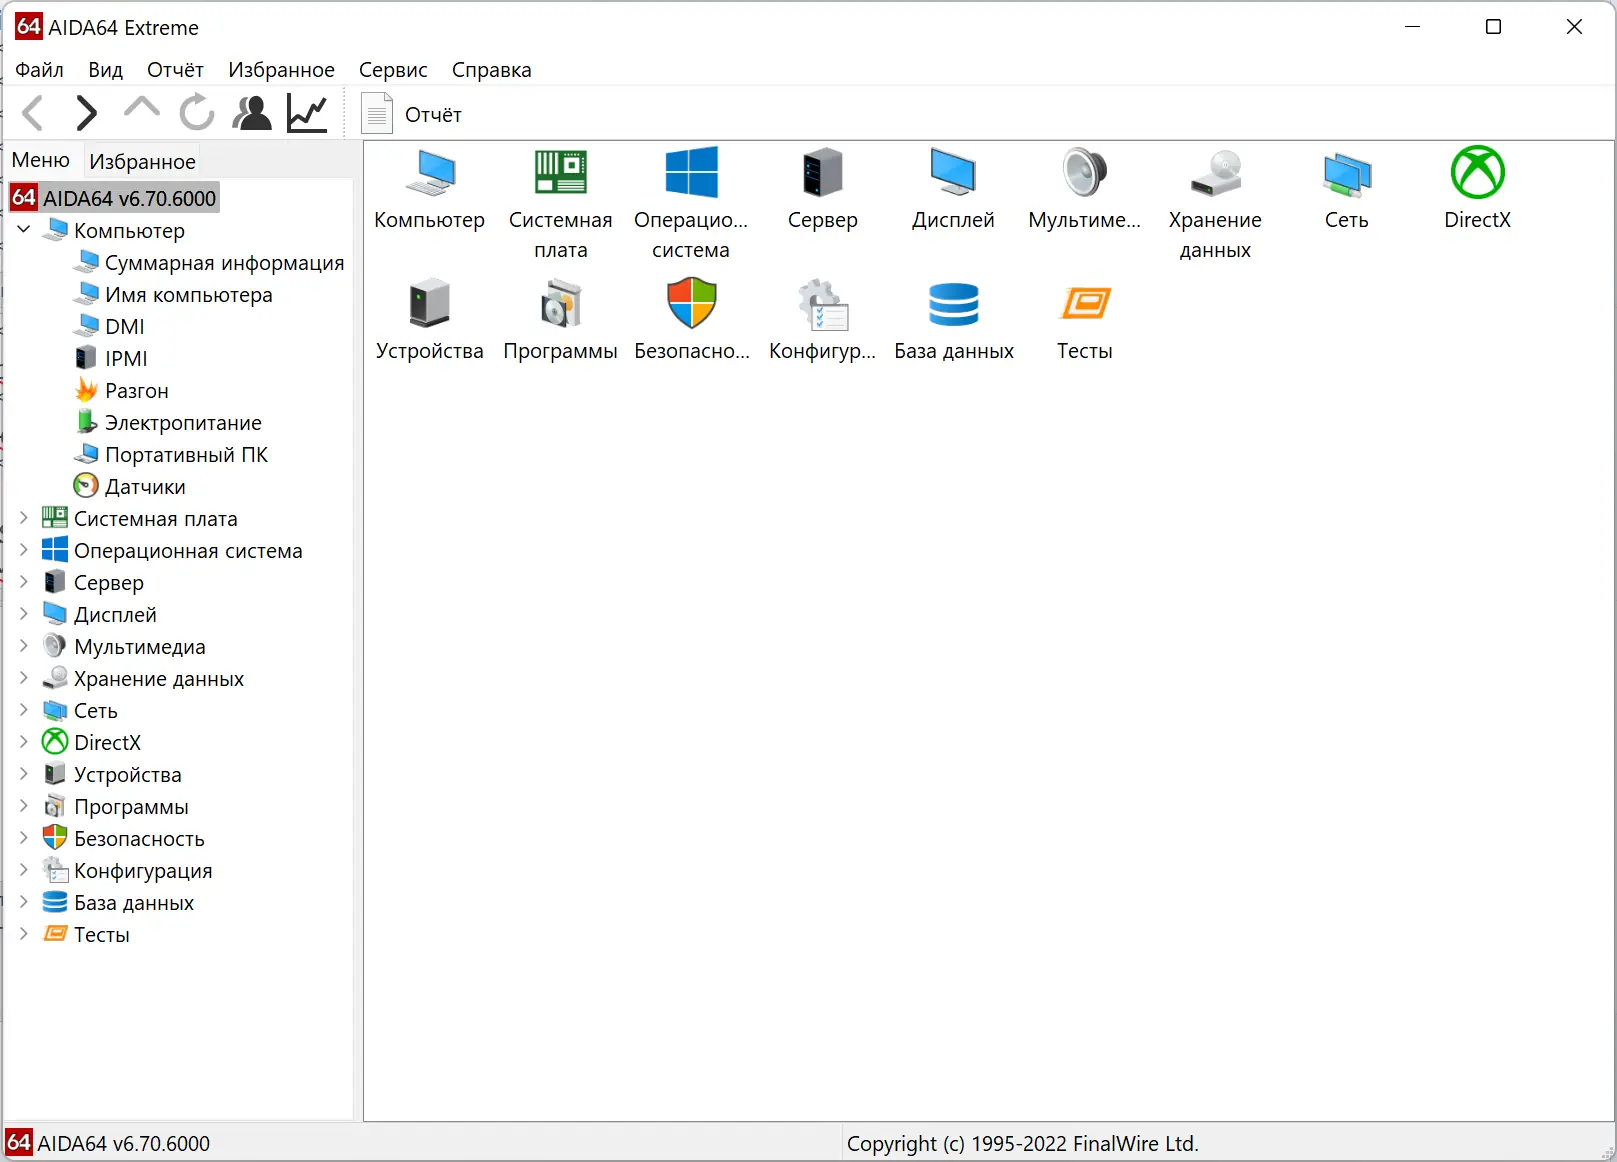
Task: Open the Сервис menu
Action: [392, 69]
